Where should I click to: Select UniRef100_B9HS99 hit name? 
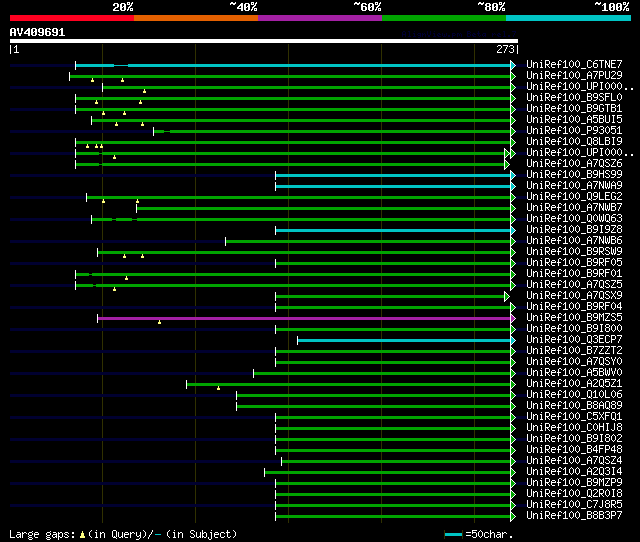574,174
